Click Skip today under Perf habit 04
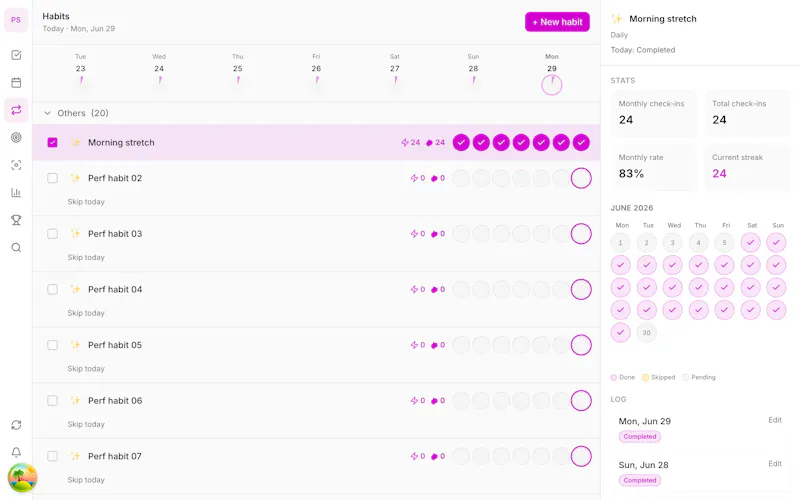 click(x=86, y=313)
